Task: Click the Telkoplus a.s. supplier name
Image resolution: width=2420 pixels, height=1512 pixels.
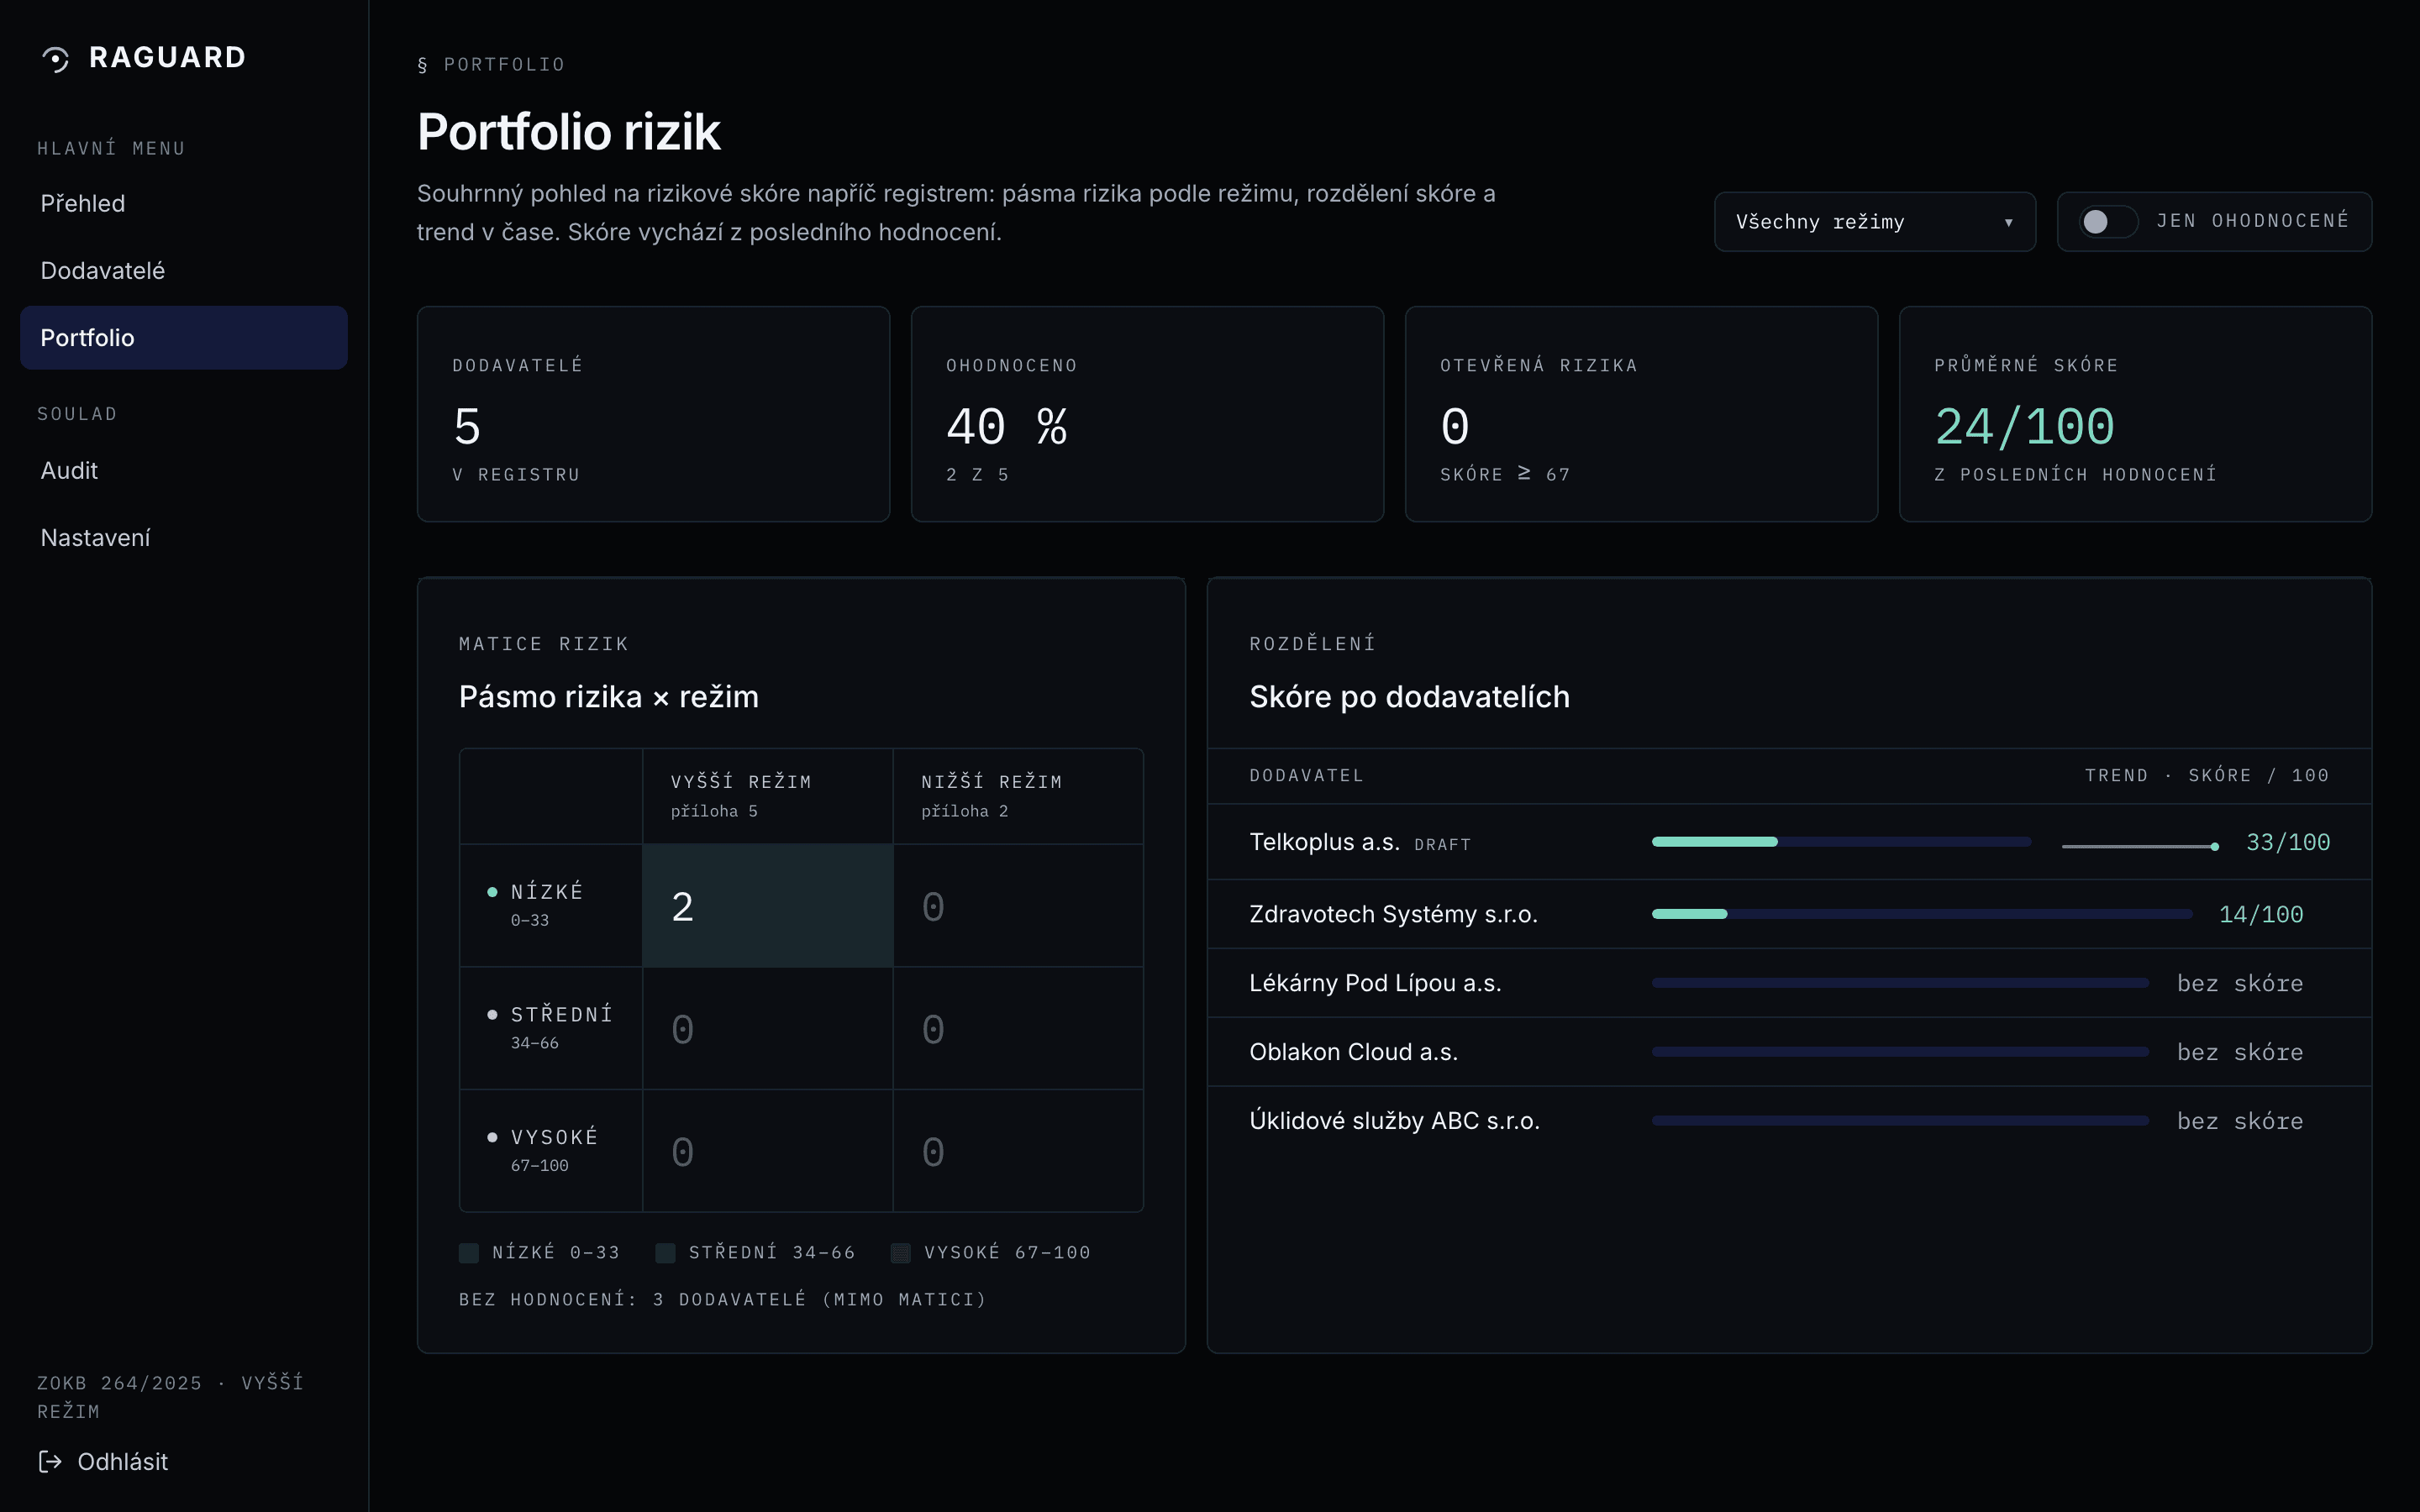Action: [x=1324, y=842]
